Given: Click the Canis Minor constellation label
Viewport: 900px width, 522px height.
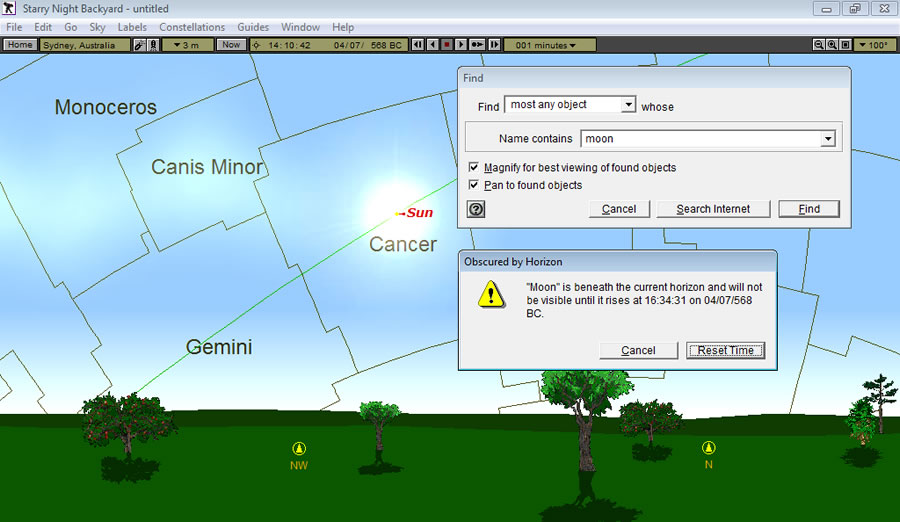Looking at the screenshot, I should pos(207,167).
